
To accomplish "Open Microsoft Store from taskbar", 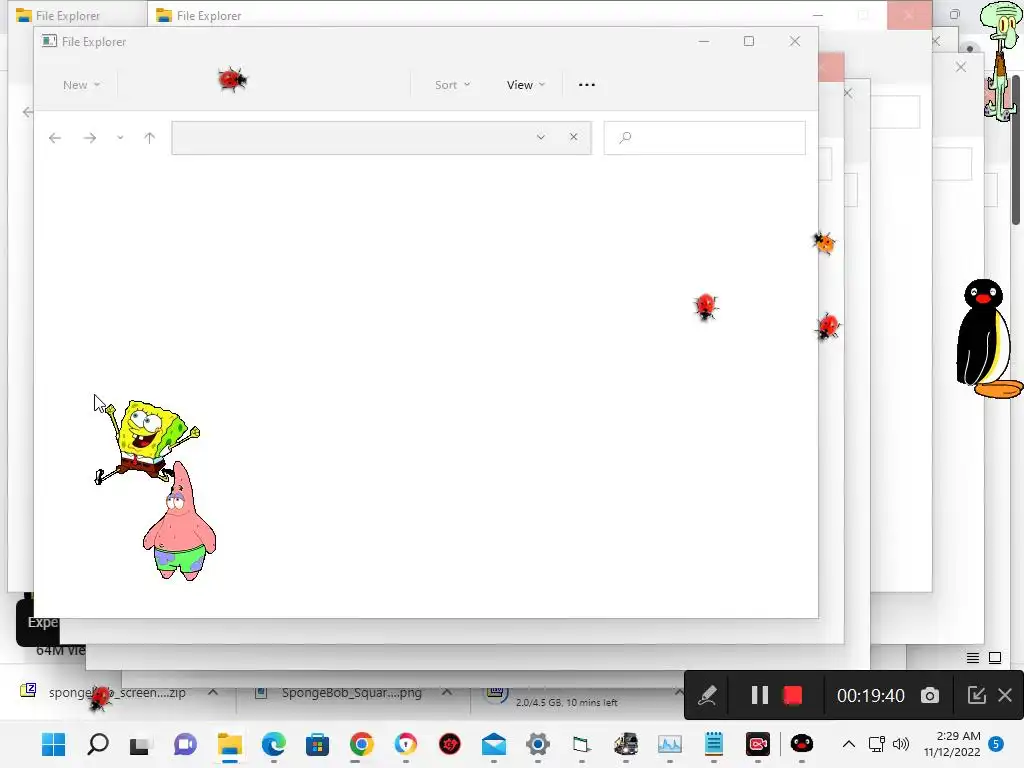I will (x=317, y=744).
